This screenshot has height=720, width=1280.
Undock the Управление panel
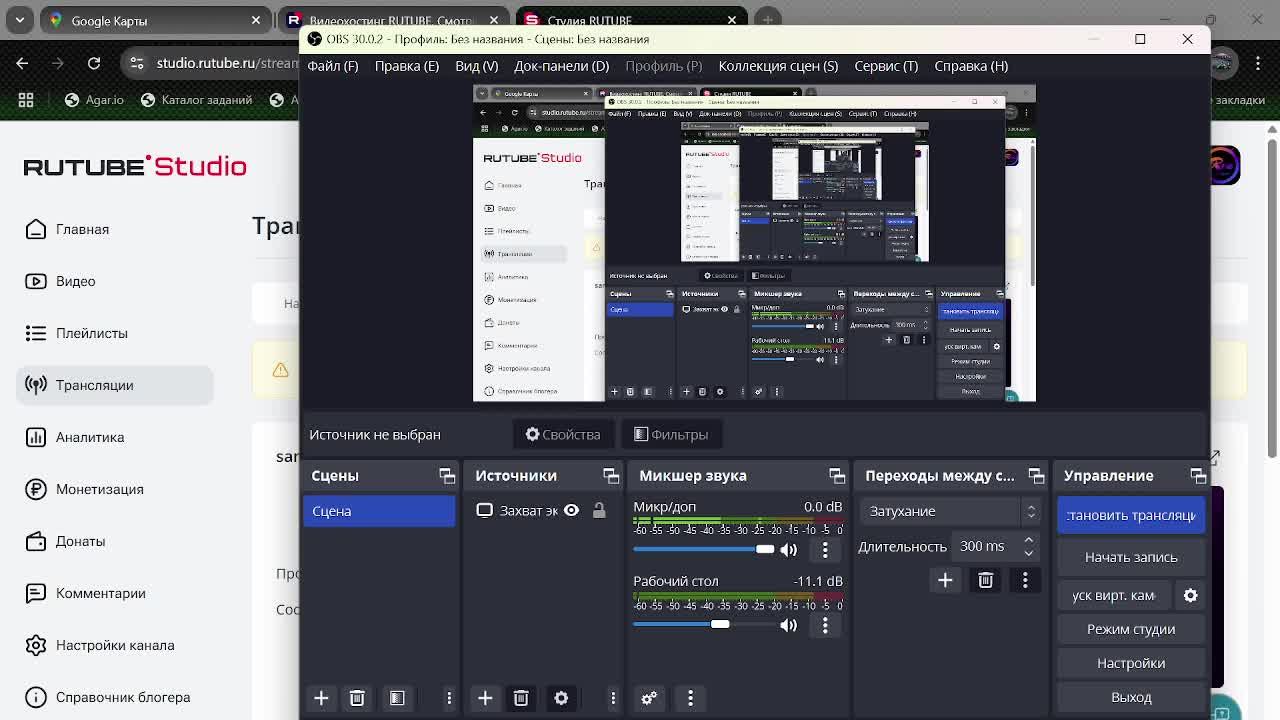click(x=1198, y=476)
